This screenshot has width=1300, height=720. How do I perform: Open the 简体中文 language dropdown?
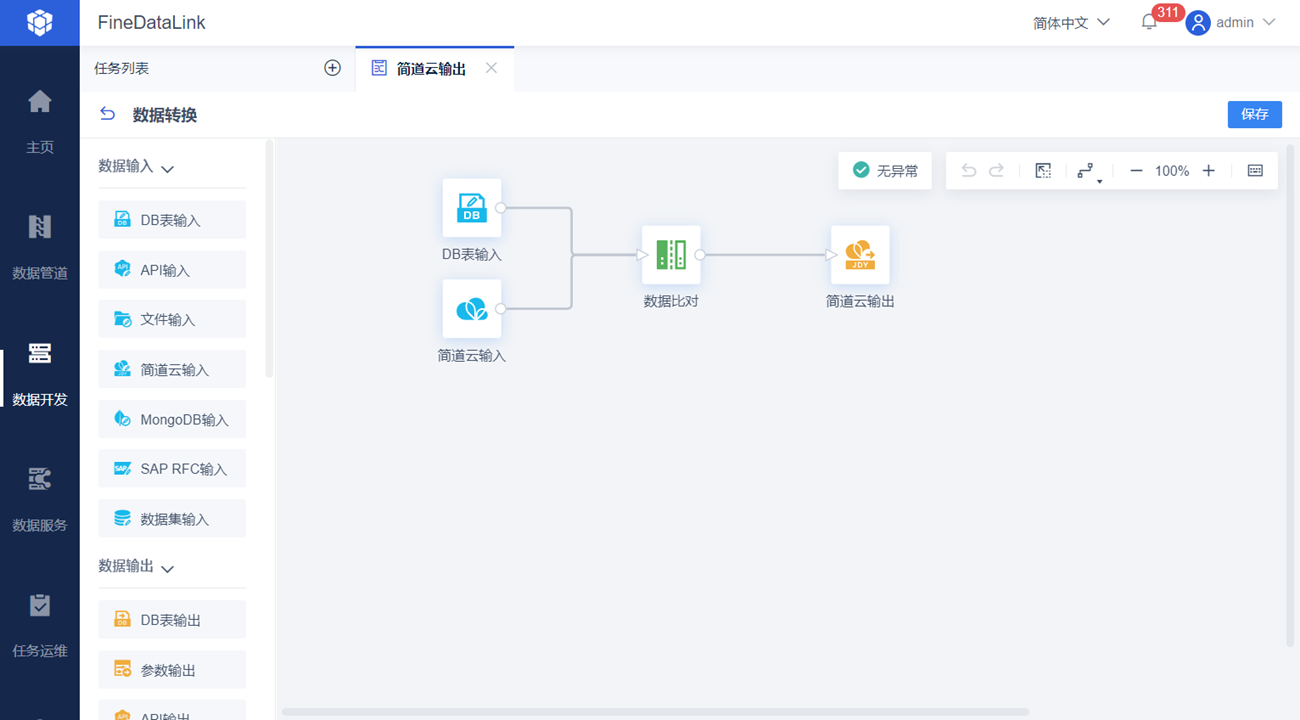[1071, 22]
